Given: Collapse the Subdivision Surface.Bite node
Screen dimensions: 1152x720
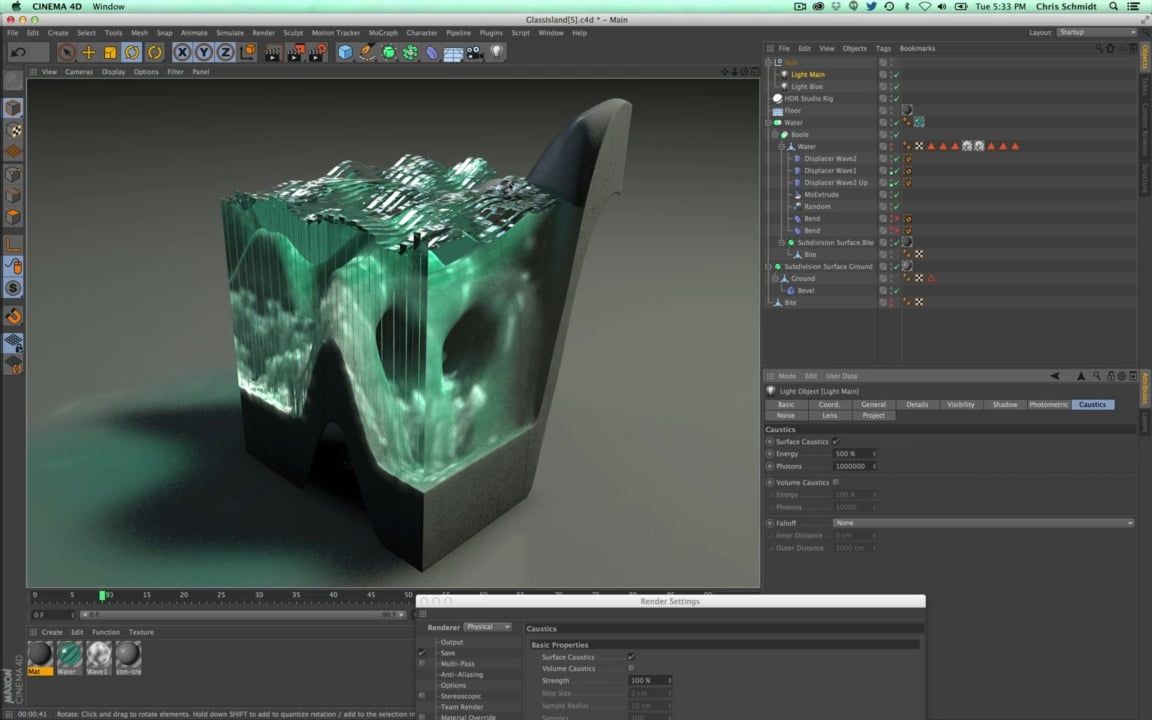Looking at the screenshot, I should [x=782, y=242].
